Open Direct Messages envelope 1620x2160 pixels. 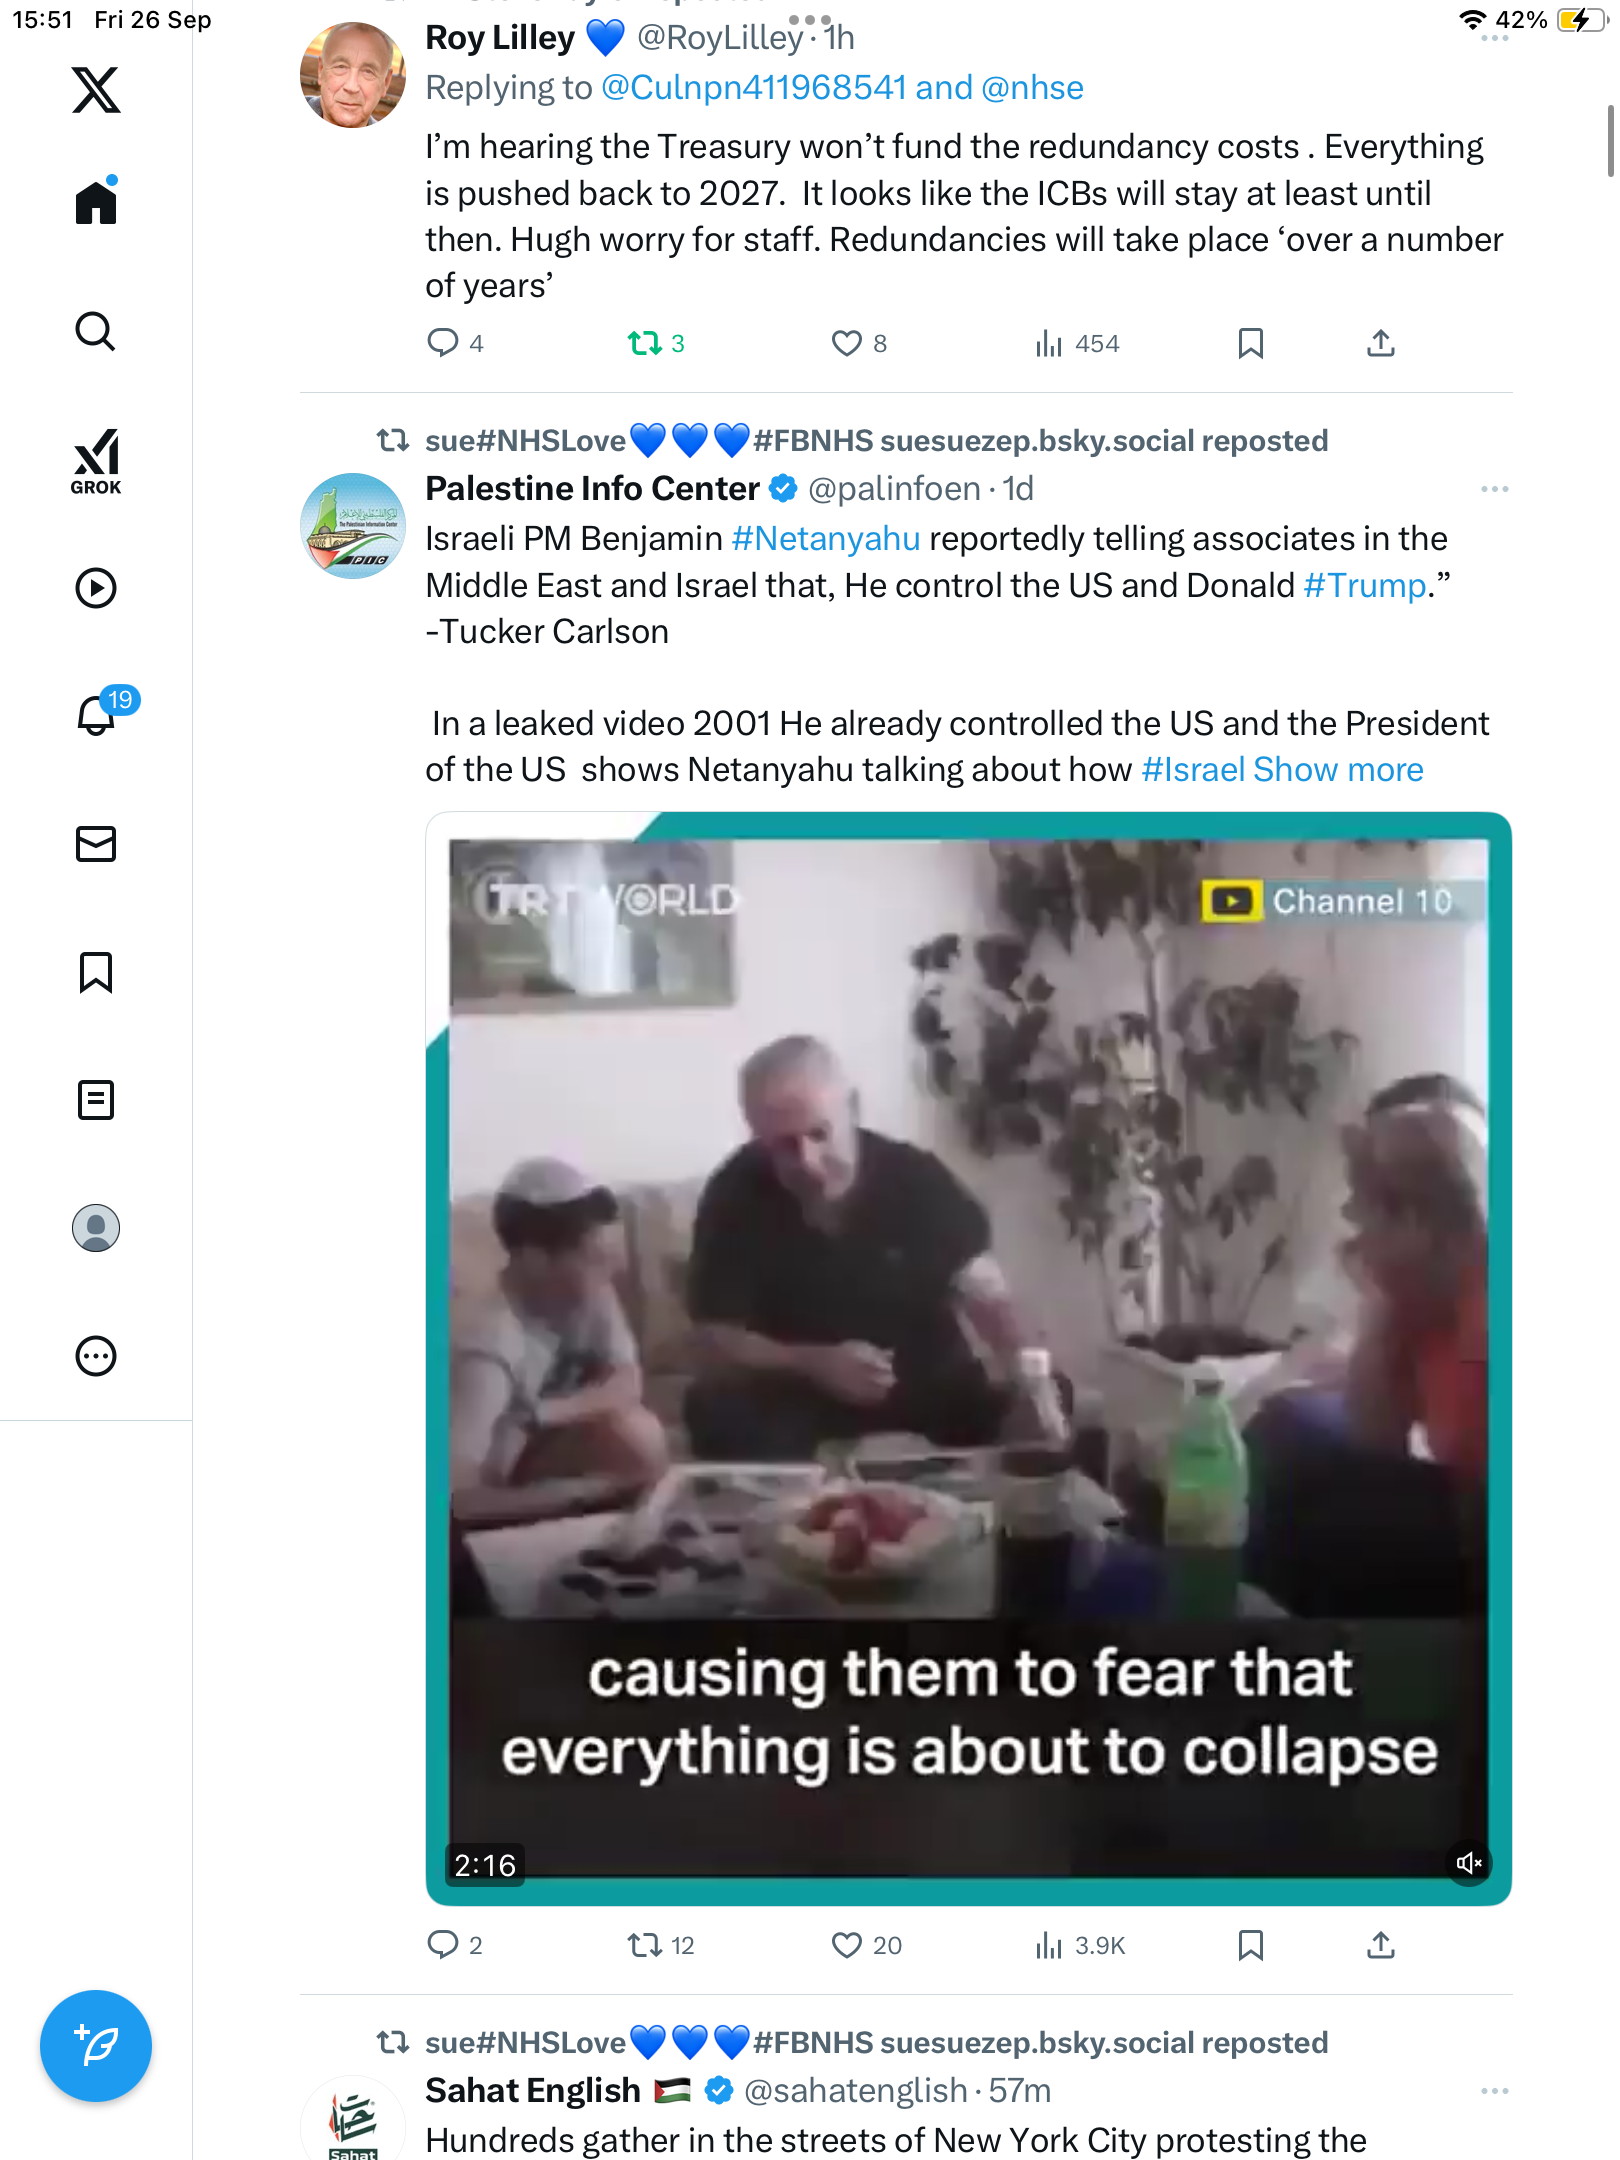click(96, 844)
